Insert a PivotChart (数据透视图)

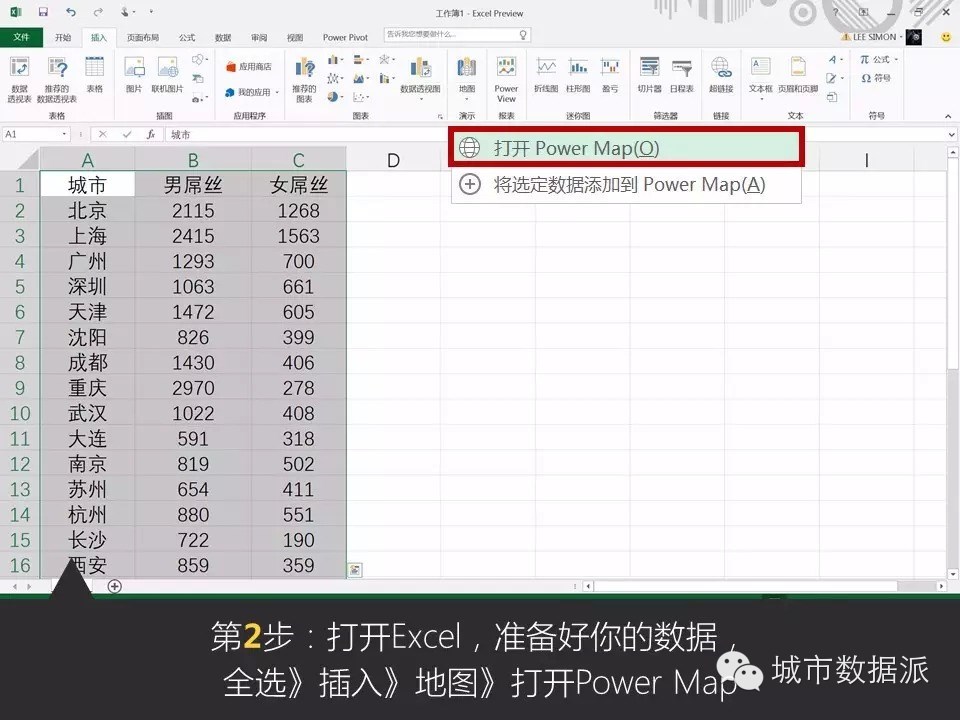point(420,77)
